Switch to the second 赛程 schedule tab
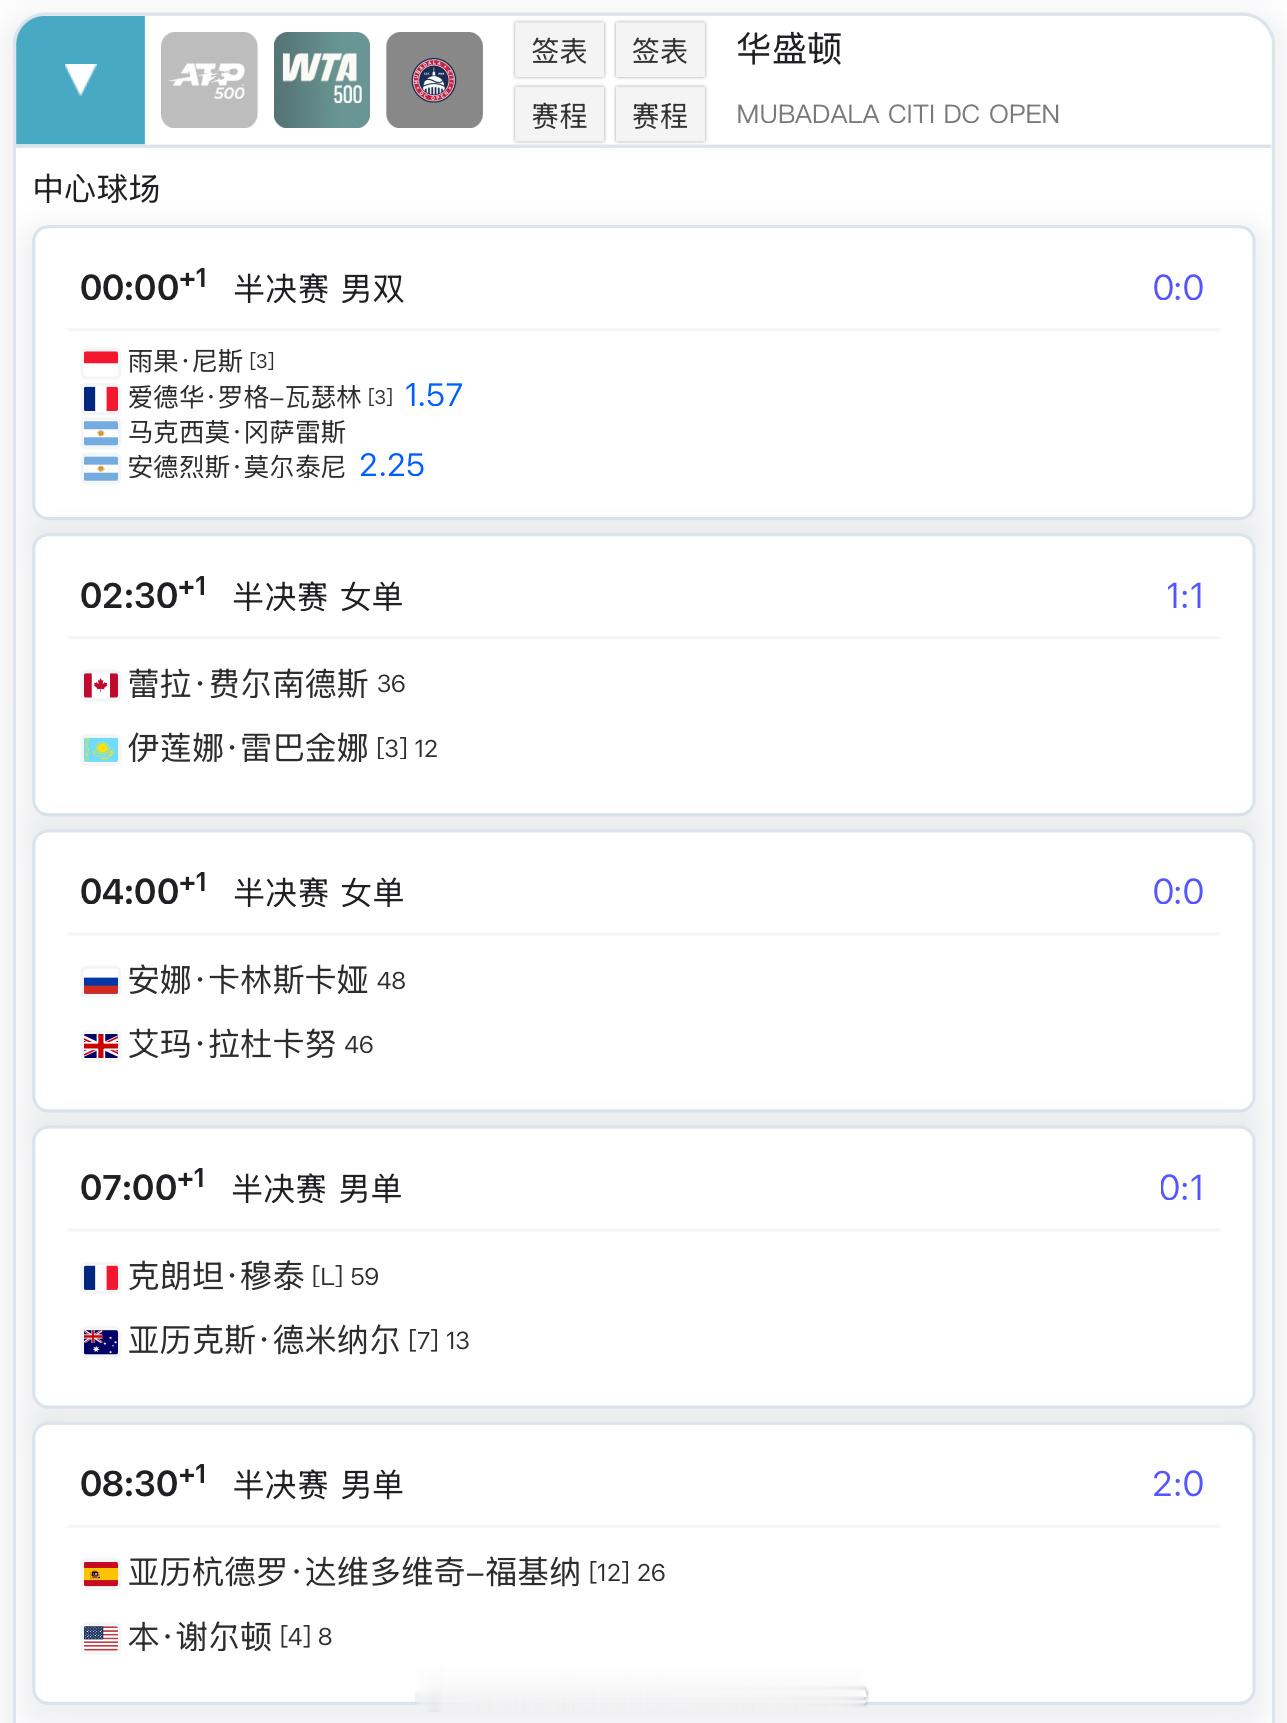The height and width of the screenshot is (1723, 1287). click(x=660, y=115)
